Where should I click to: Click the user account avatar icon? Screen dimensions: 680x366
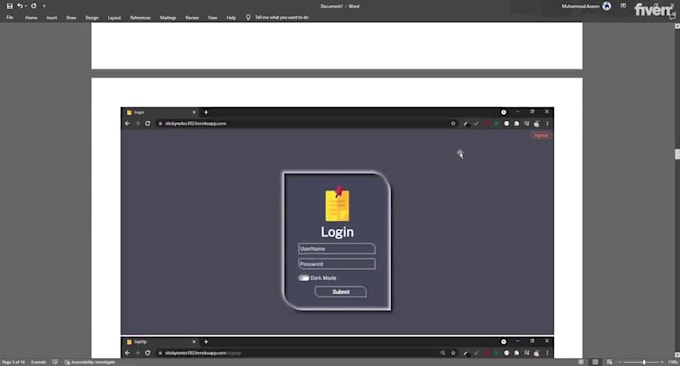point(607,6)
